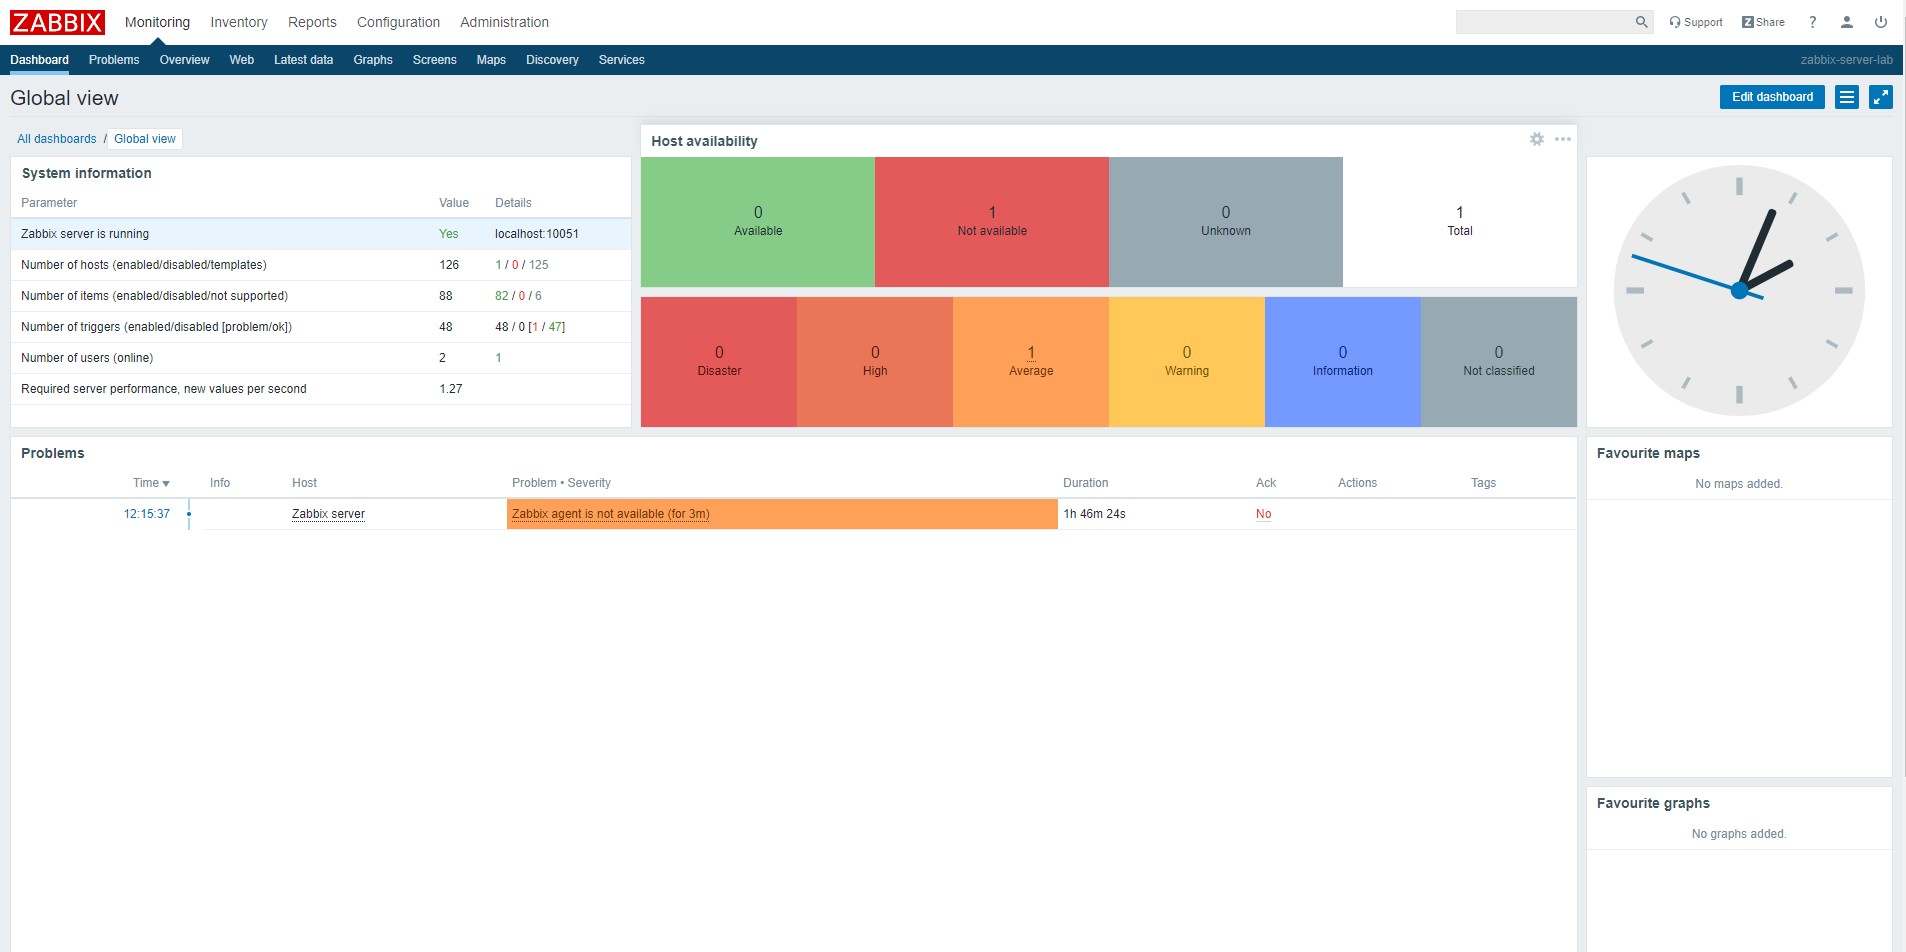Open sharing options via the Share icon
Viewport: 1906px width, 952px height.
tap(1763, 21)
